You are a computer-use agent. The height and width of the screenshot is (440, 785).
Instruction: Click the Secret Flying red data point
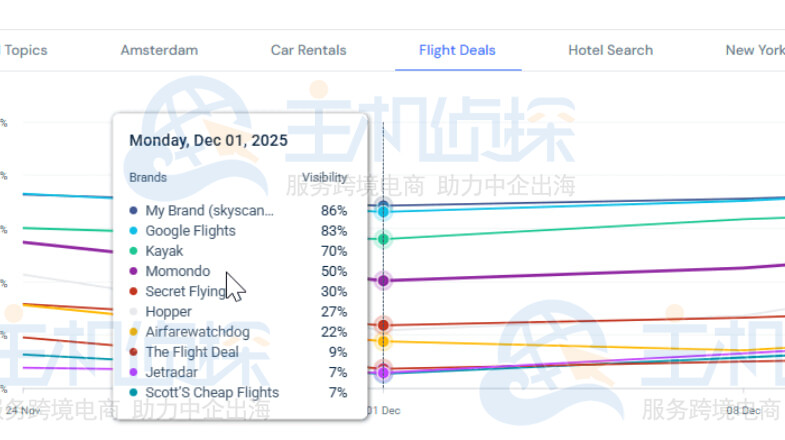(383, 325)
